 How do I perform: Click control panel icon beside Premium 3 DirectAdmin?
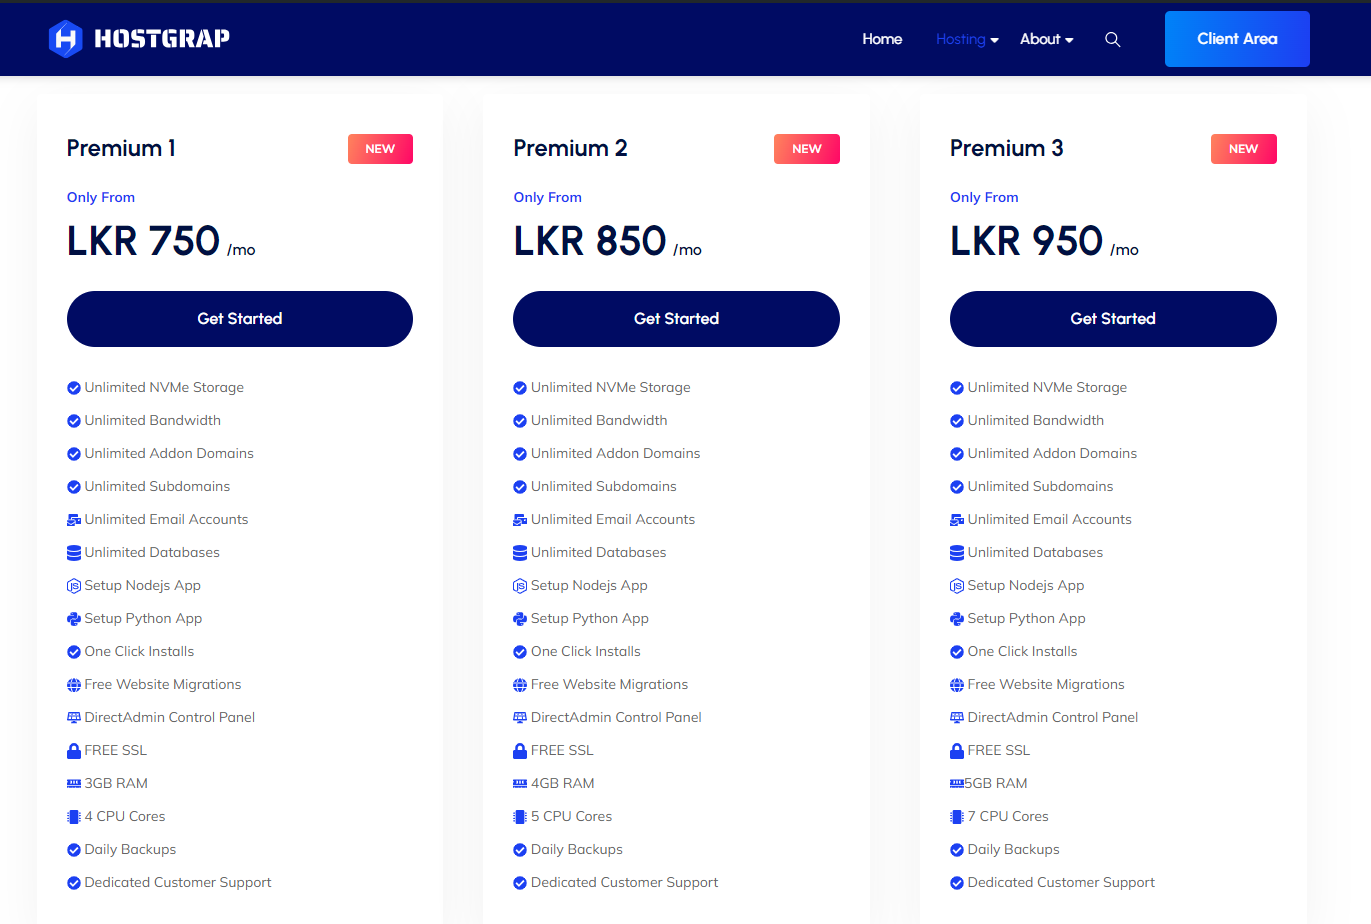(957, 718)
